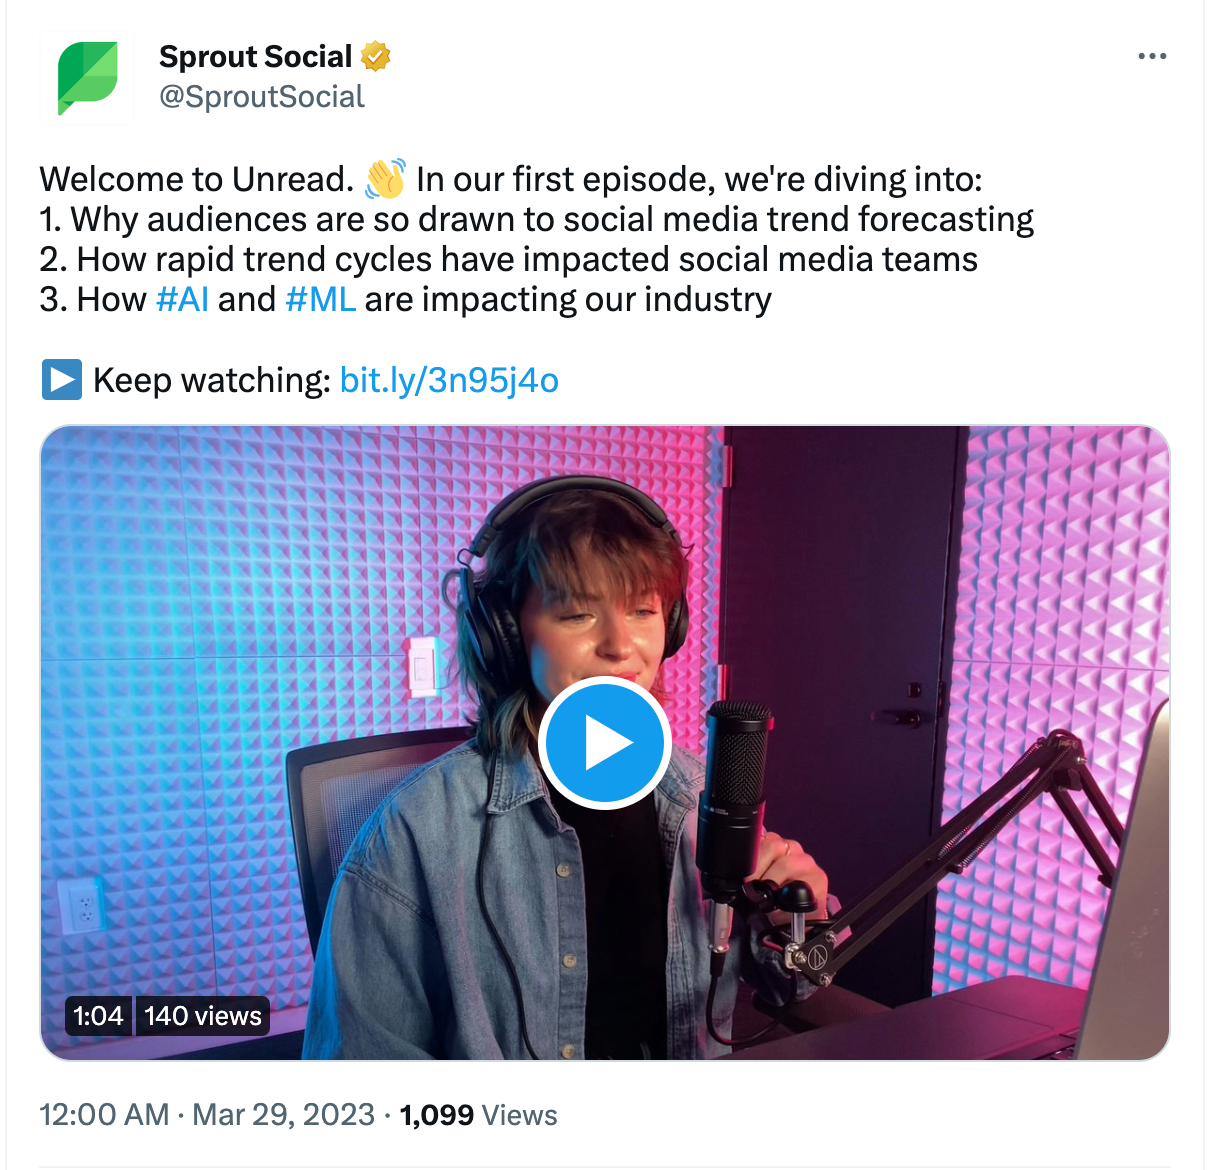Screen dimensions: 1212x1170
Task: Click the Sprout Social leaf logo avatar
Action: click(x=87, y=78)
